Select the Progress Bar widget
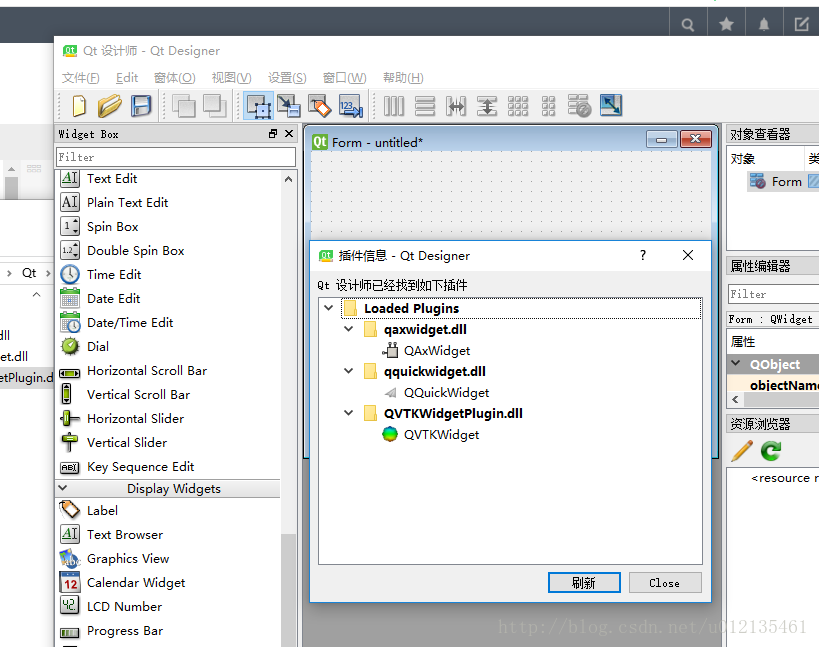The image size is (819, 647). click(x=125, y=631)
